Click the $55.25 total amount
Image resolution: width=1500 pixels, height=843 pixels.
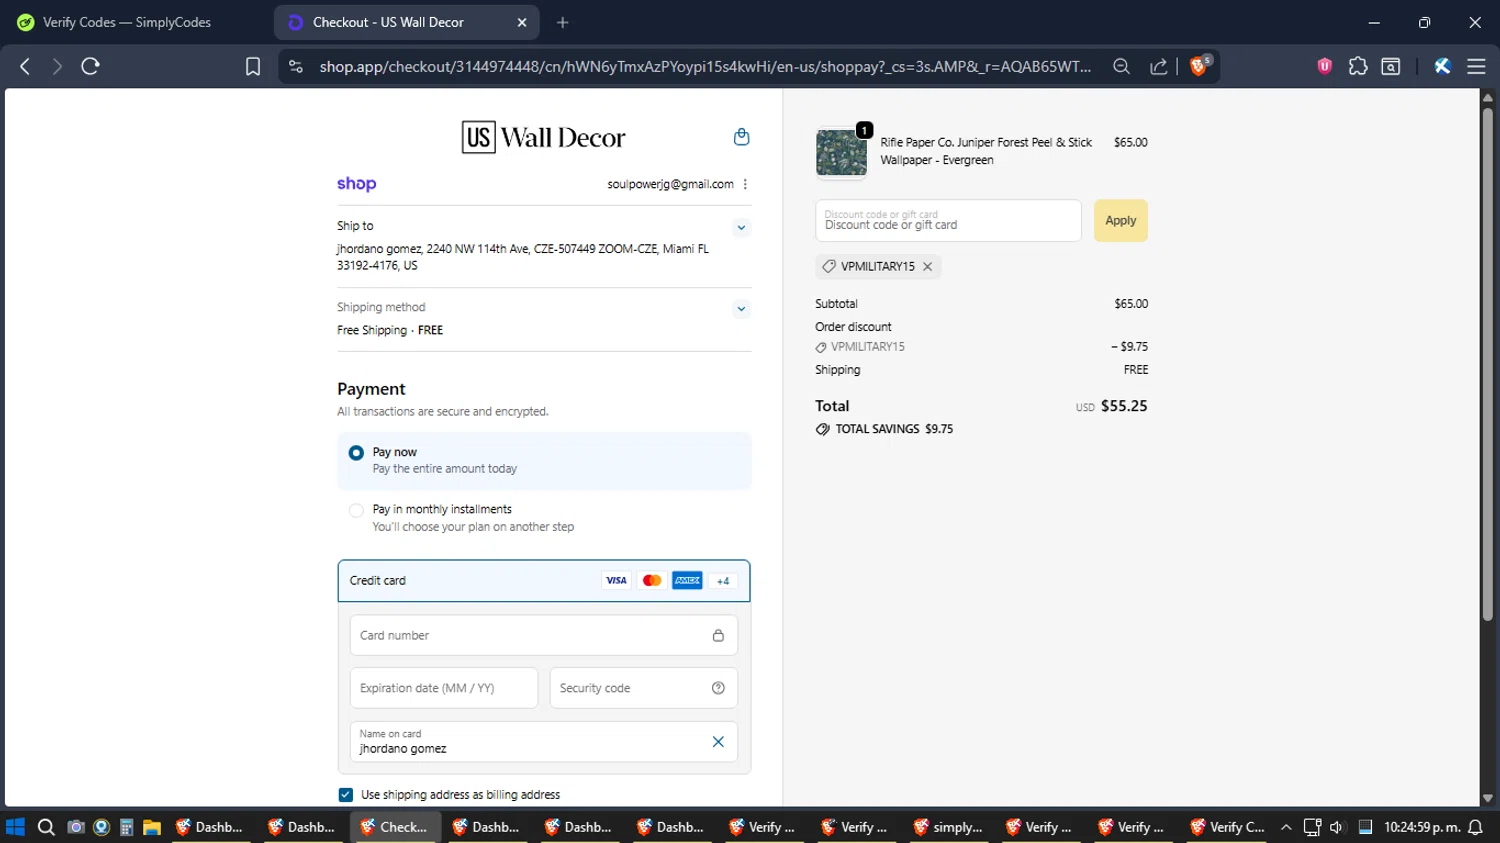click(x=1124, y=406)
